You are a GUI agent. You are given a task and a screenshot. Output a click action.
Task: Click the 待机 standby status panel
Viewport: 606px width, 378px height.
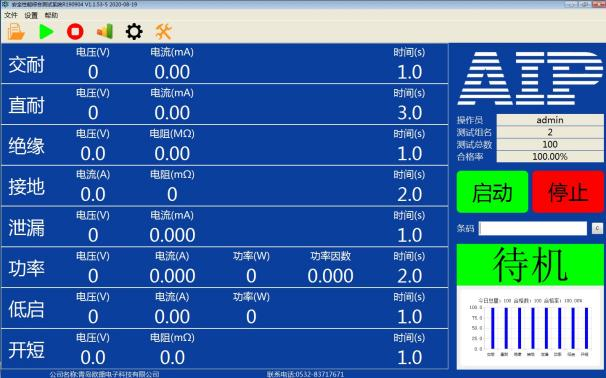coord(530,265)
